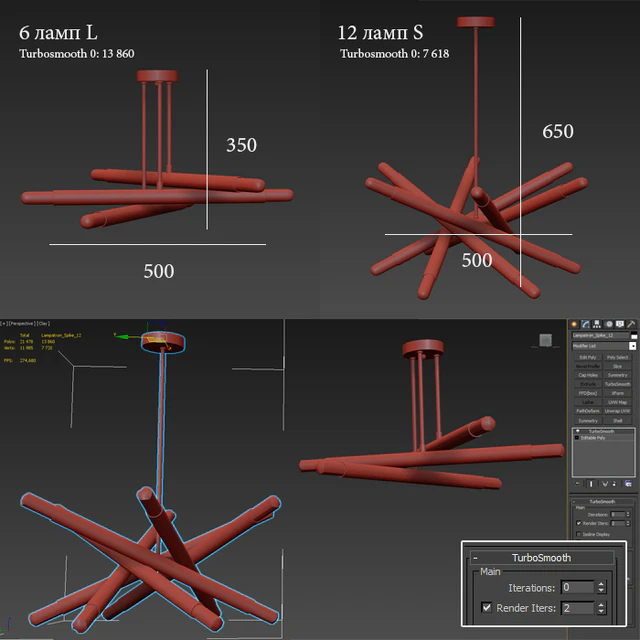Click Symmetry button beside Cap Holes
This screenshot has height=640, width=640.
point(617,375)
